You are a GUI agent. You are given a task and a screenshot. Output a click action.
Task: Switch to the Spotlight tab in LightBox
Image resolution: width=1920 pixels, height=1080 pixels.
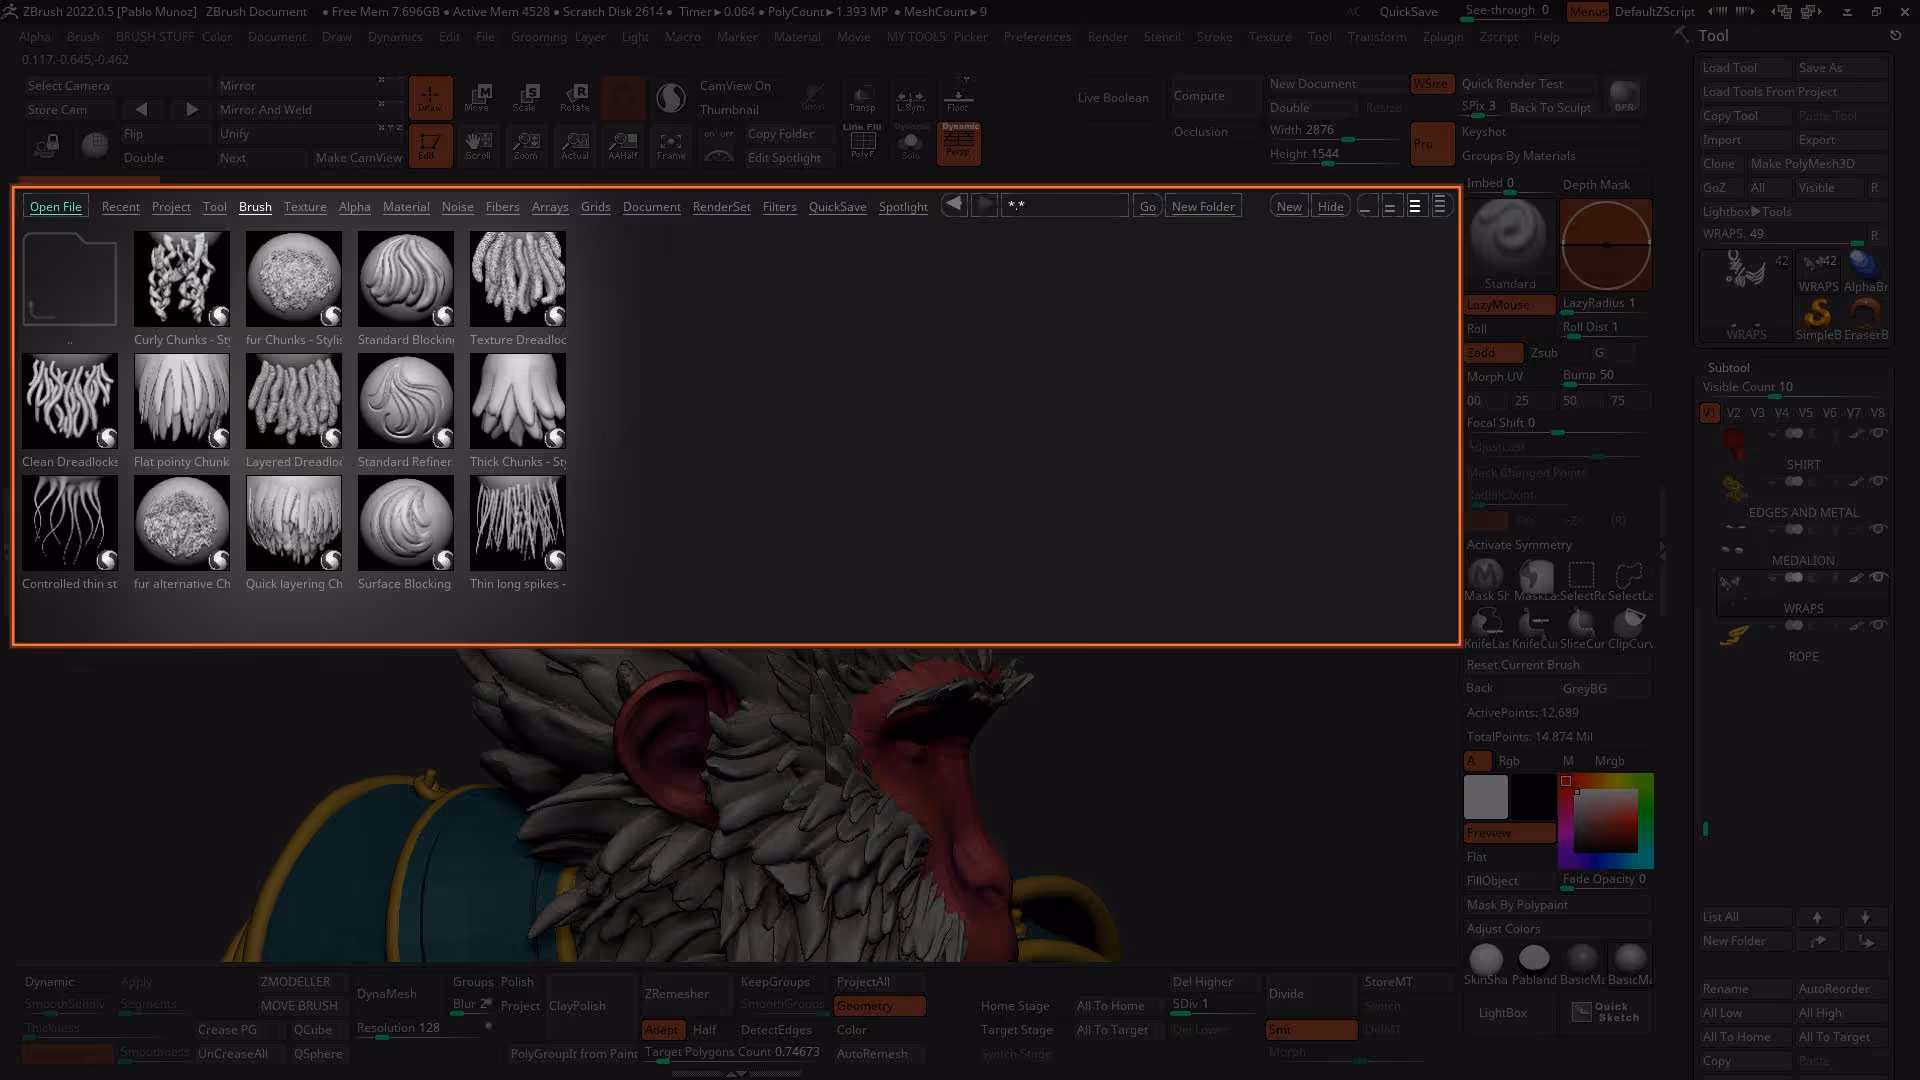[x=903, y=207]
